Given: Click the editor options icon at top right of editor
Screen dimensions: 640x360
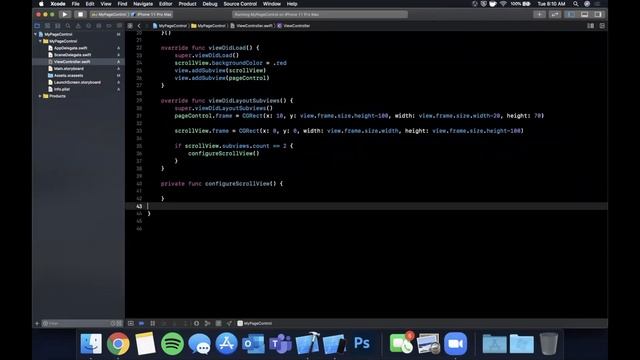Looking at the screenshot, I should (591, 26).
